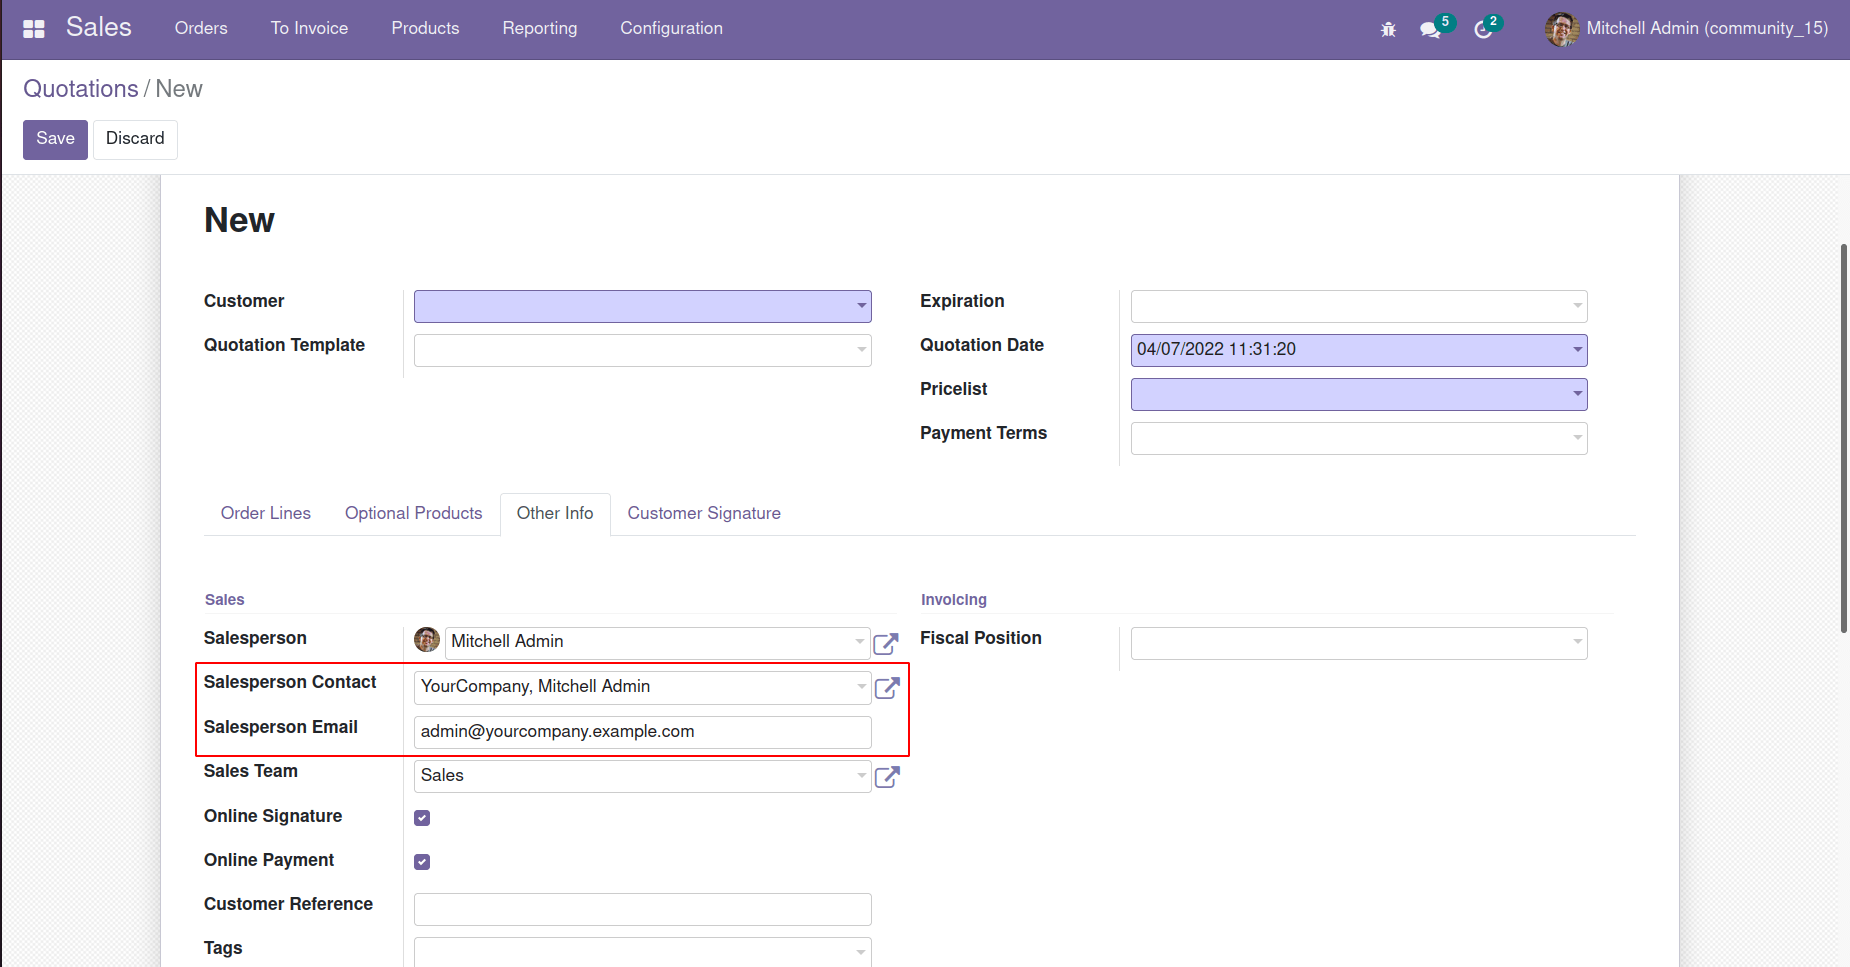
Task: Open Salesperson Contact record via external link icon
Action: coord(886,688)
